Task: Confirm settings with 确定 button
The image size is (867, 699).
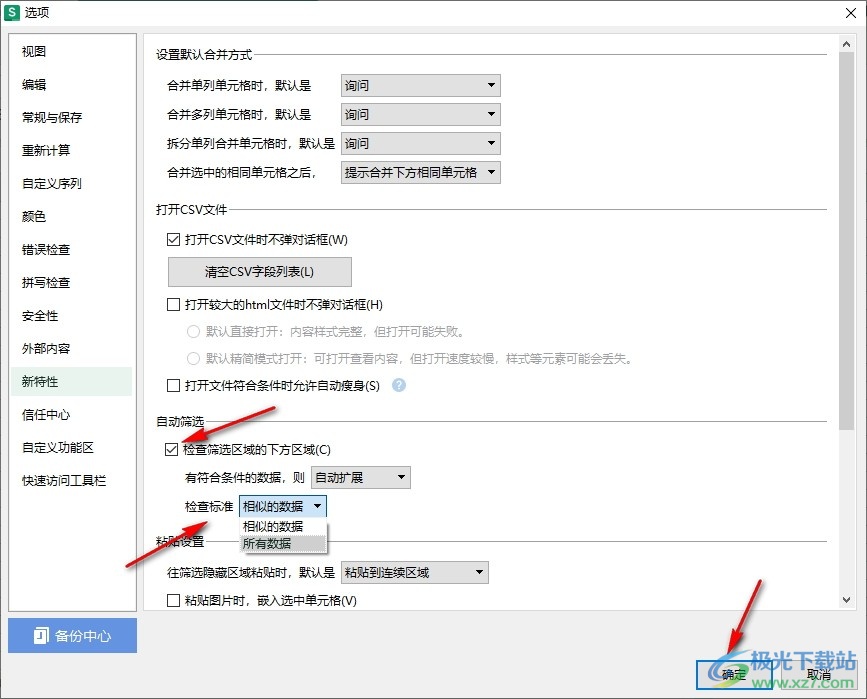Action: pyautogui.click(x=734, y=675)
